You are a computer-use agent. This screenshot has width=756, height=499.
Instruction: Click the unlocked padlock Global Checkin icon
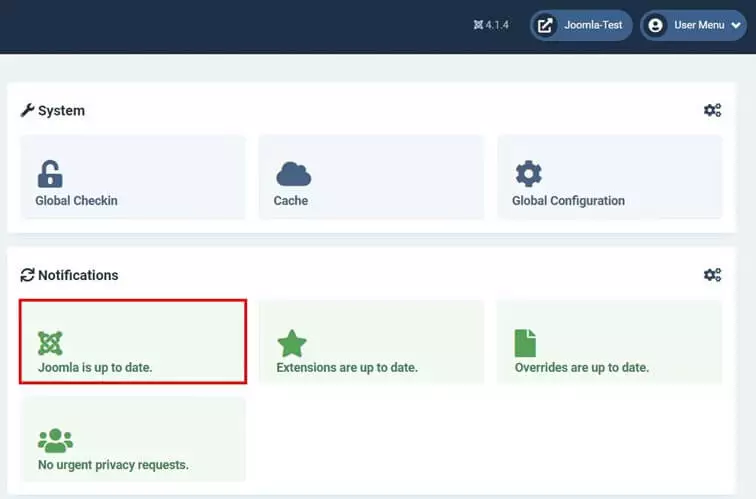49,173
